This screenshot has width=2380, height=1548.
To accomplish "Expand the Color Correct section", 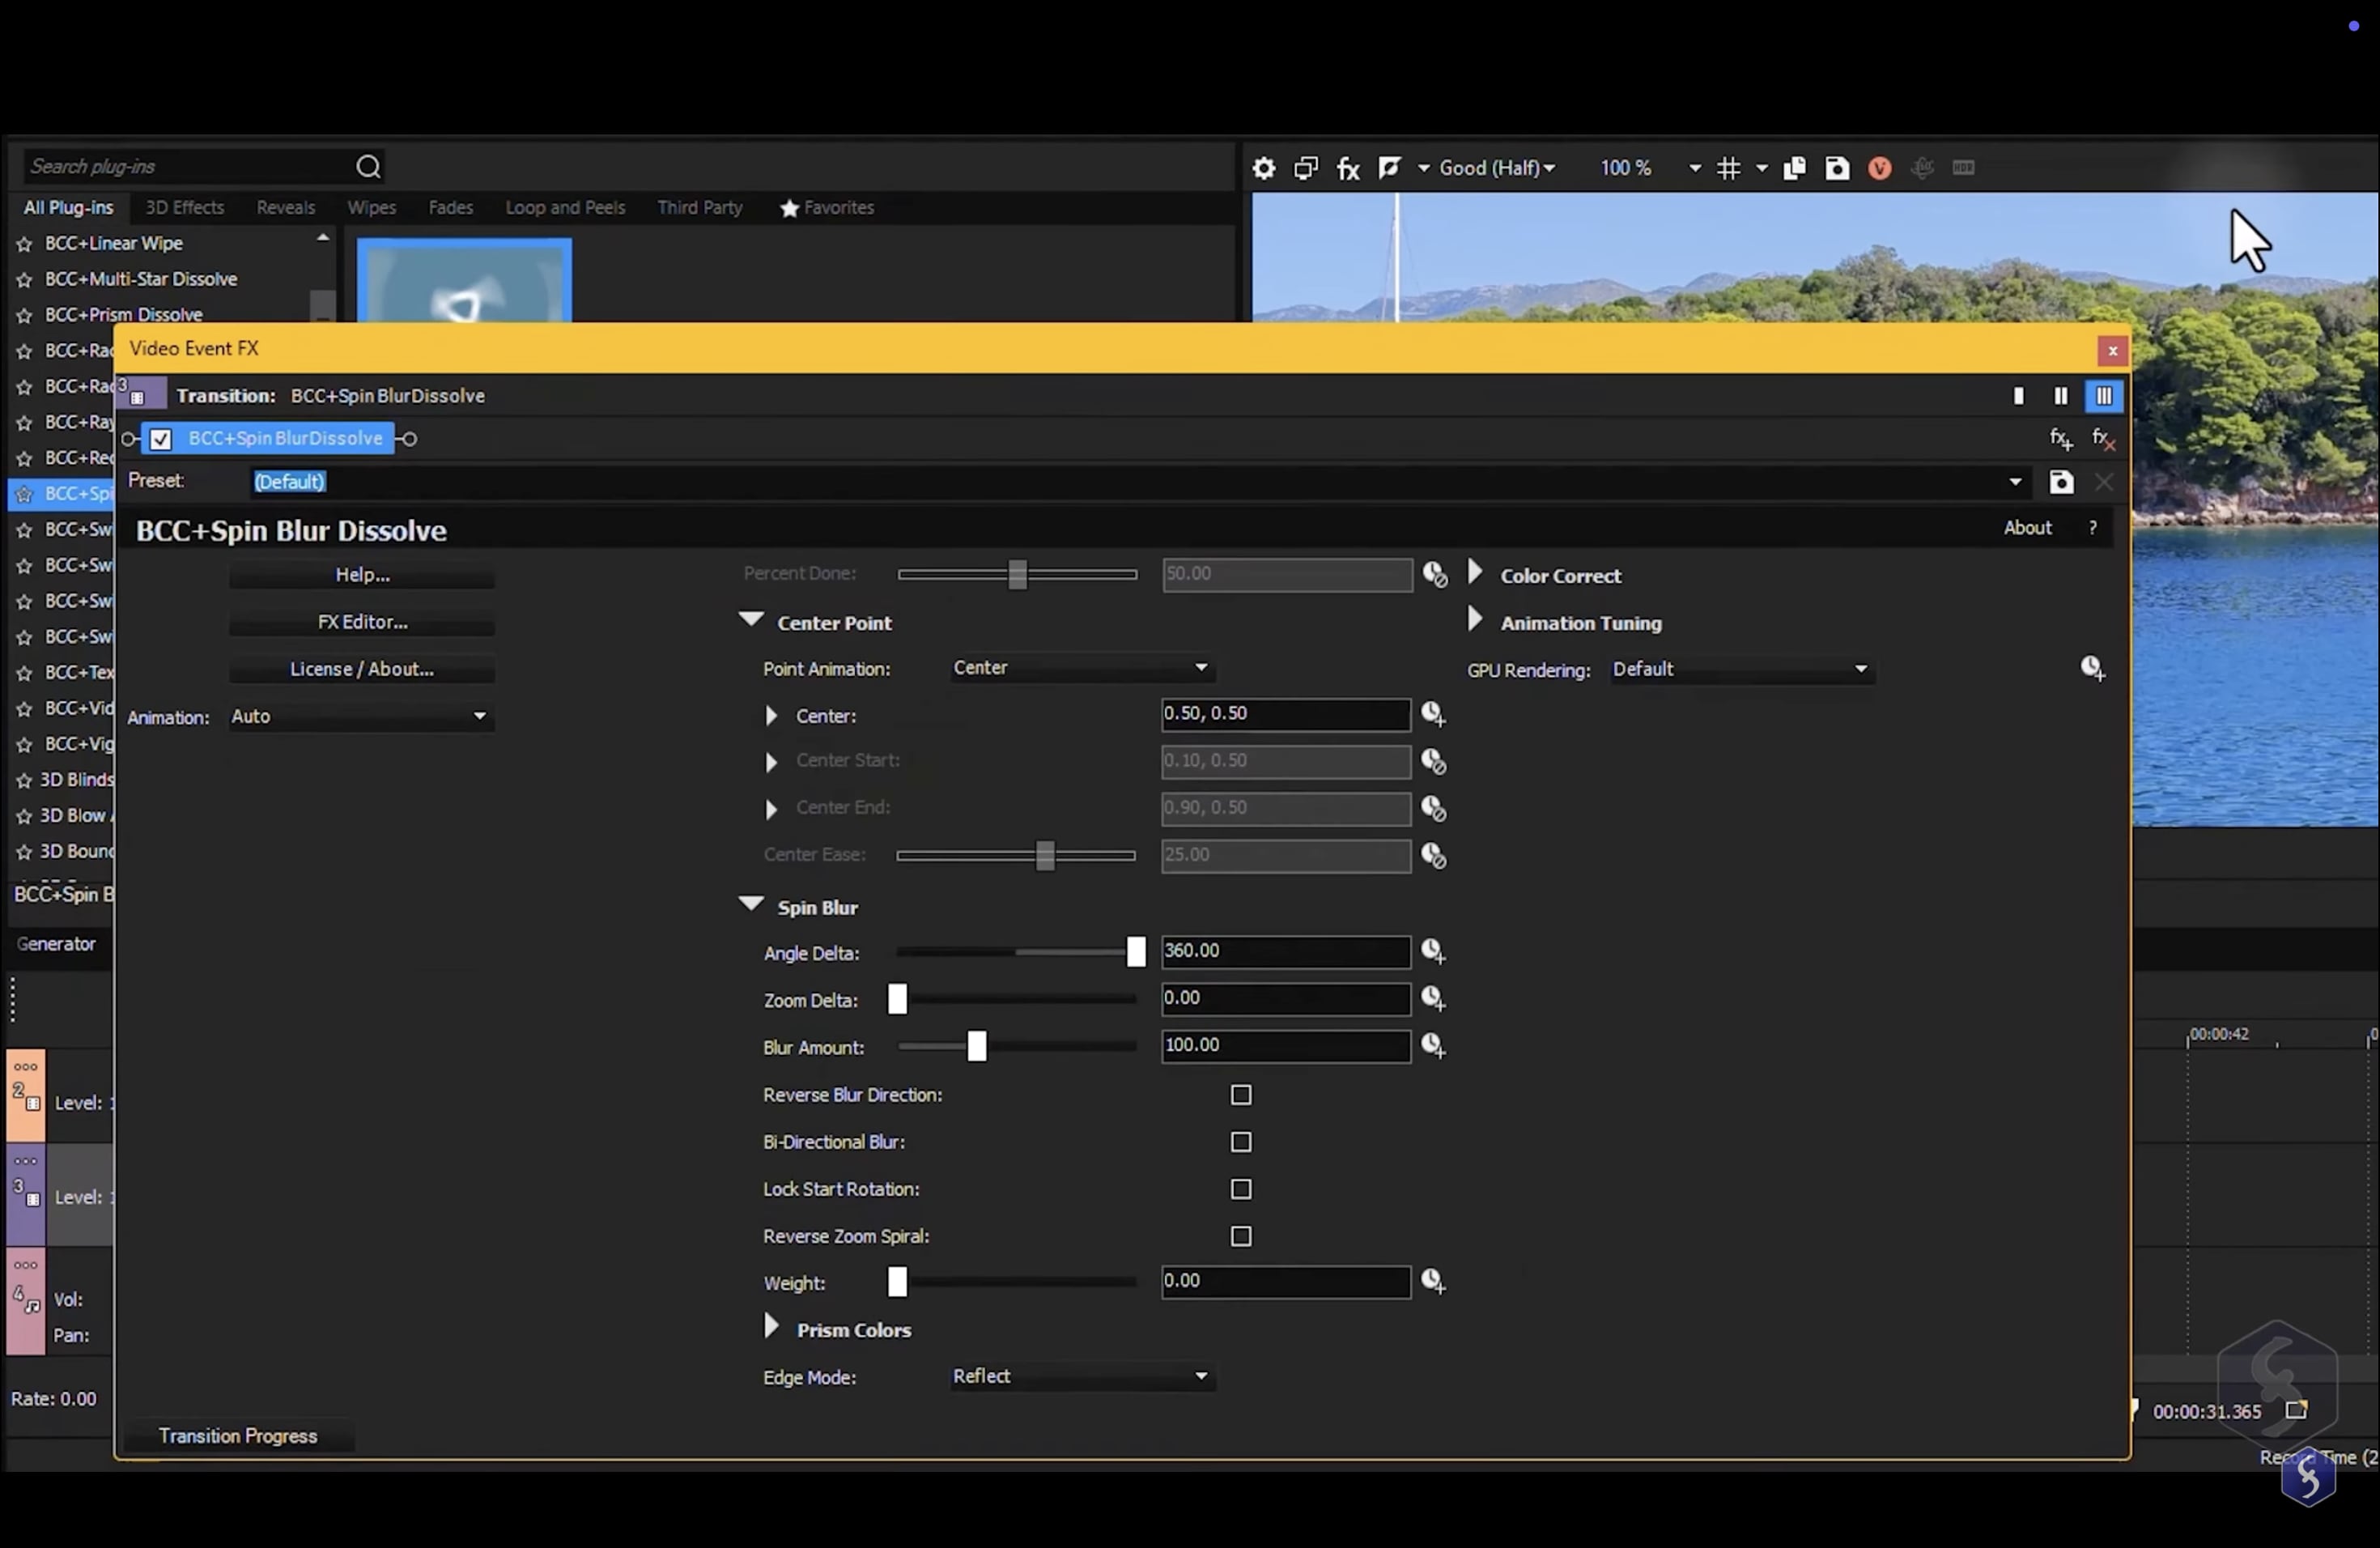I will click(1475, 574).
